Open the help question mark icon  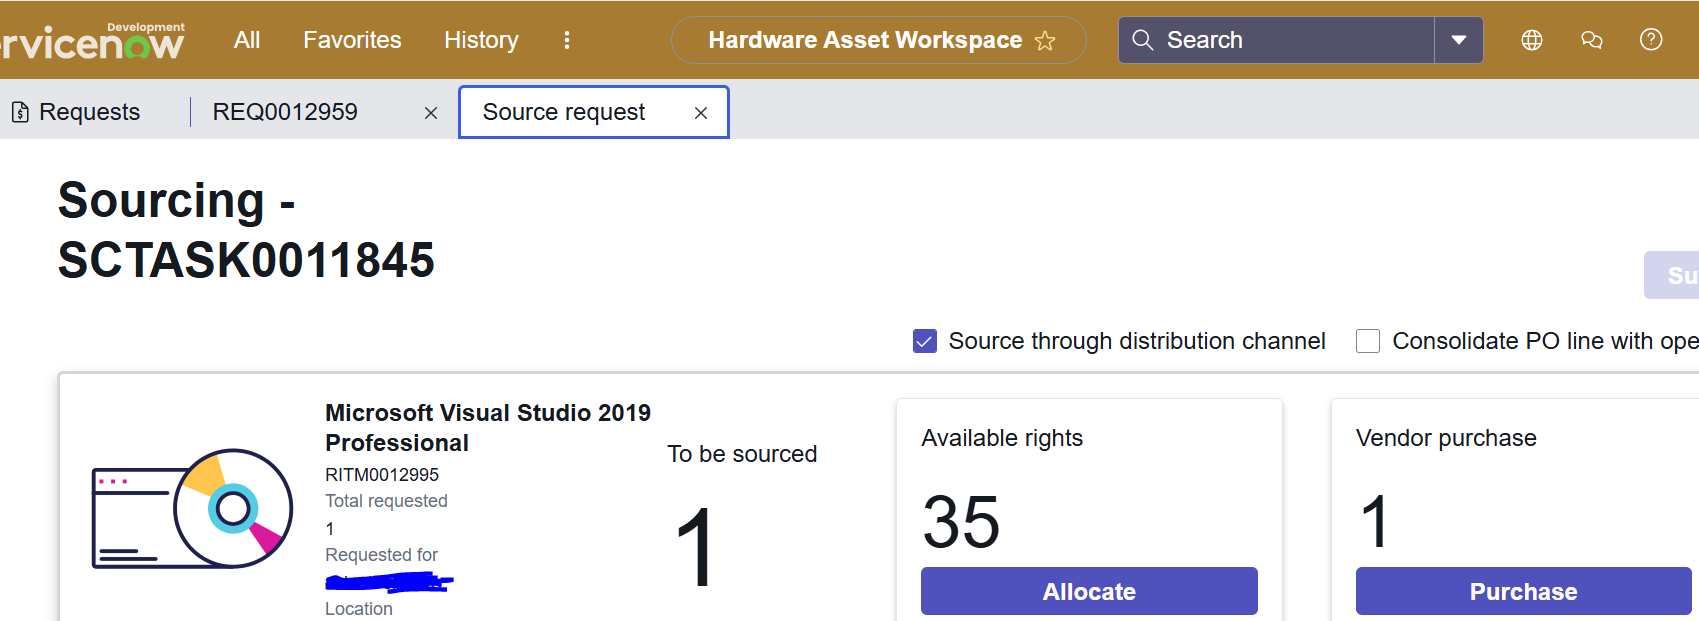pos(1651,40)
